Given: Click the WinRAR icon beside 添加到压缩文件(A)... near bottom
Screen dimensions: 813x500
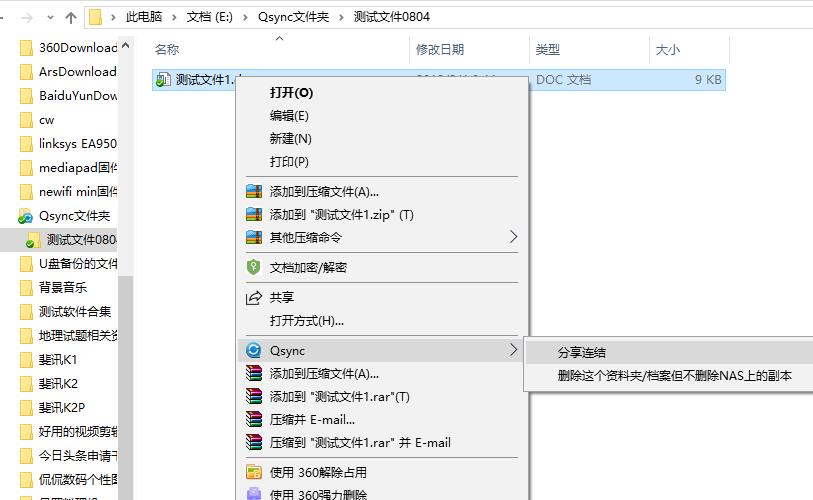Looking at the screenshot, I should [254, 373].
